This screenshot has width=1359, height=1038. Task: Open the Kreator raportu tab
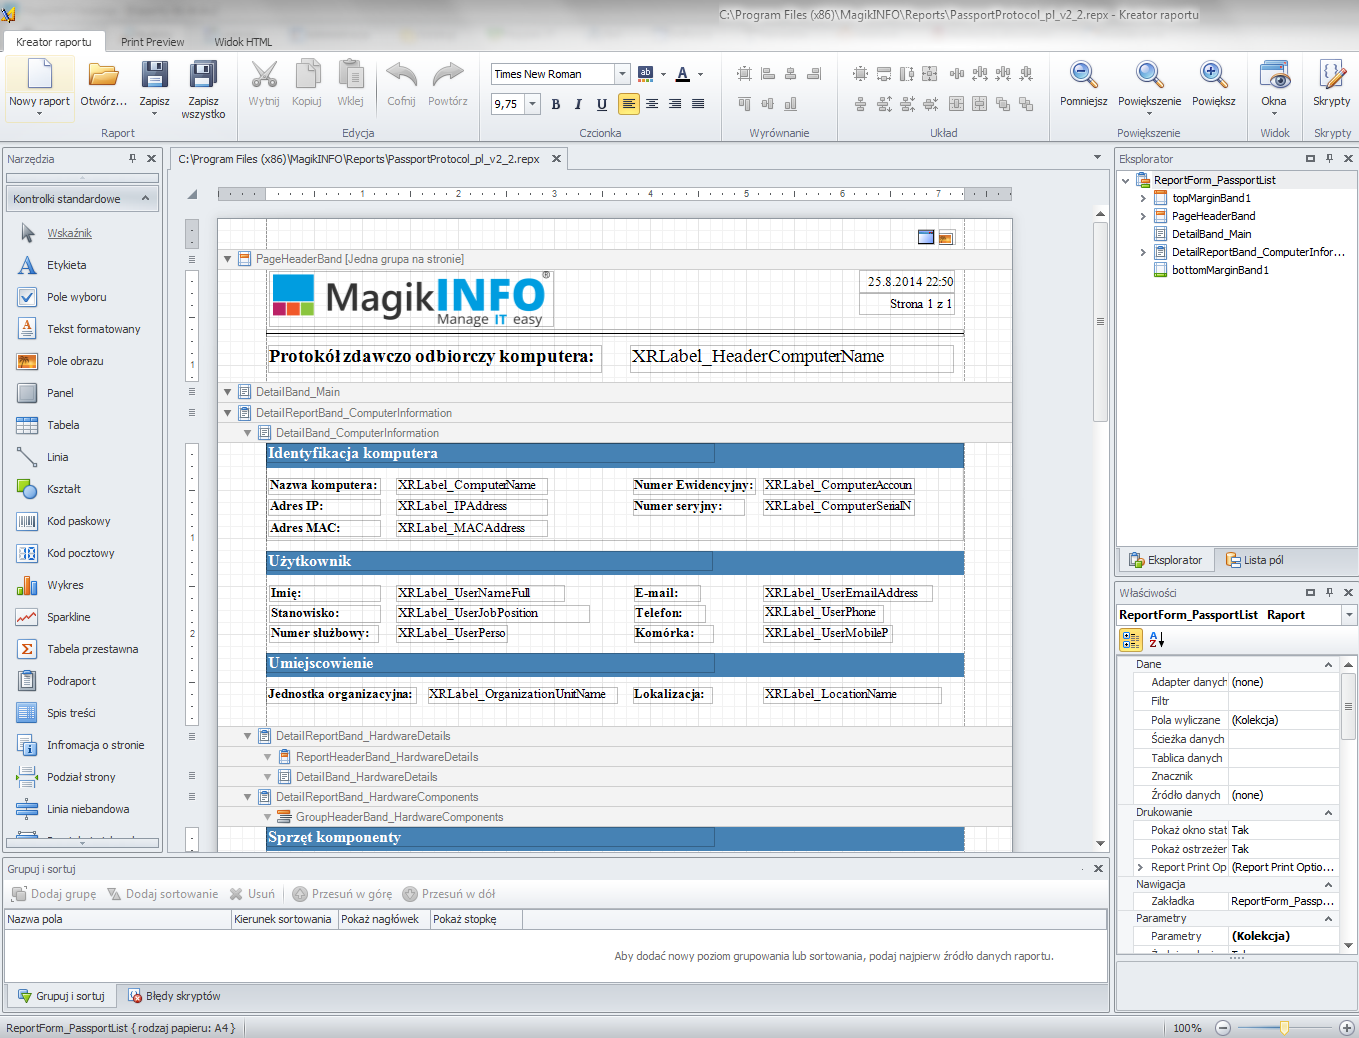point(54,42)
